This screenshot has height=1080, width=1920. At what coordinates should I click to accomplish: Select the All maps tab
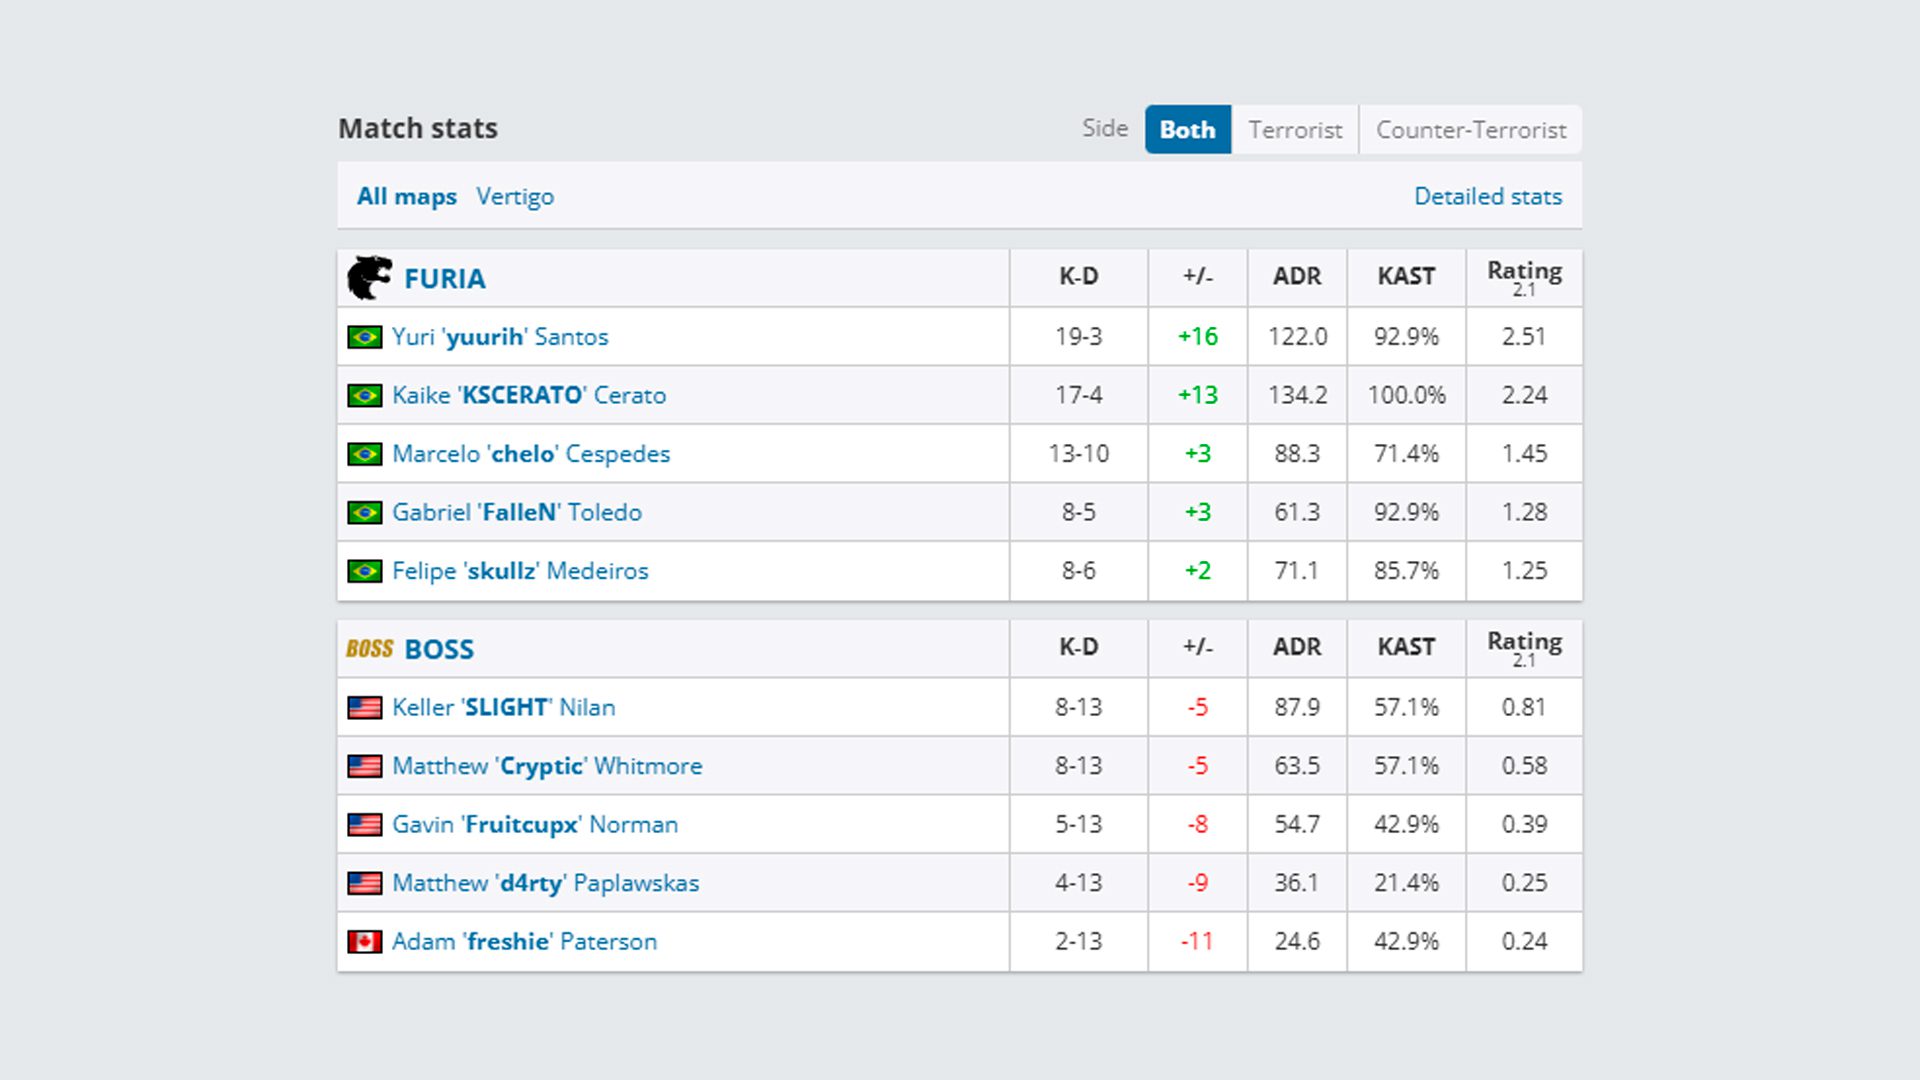(407, 196)
